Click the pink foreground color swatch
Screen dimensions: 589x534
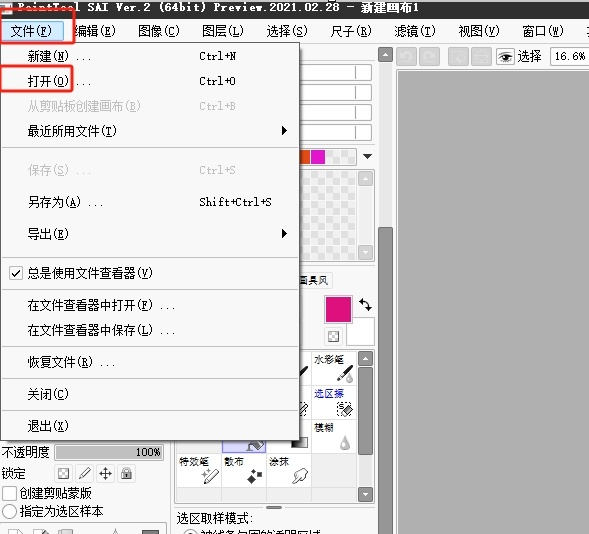pyautogui.click(x=338, y=309)
